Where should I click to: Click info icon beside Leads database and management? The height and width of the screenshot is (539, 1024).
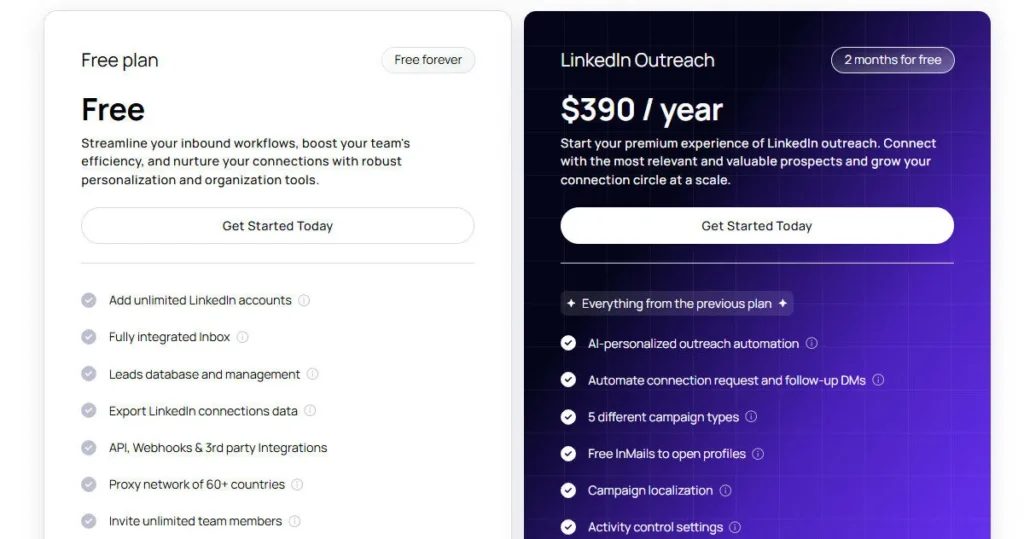tap(312, 374)
